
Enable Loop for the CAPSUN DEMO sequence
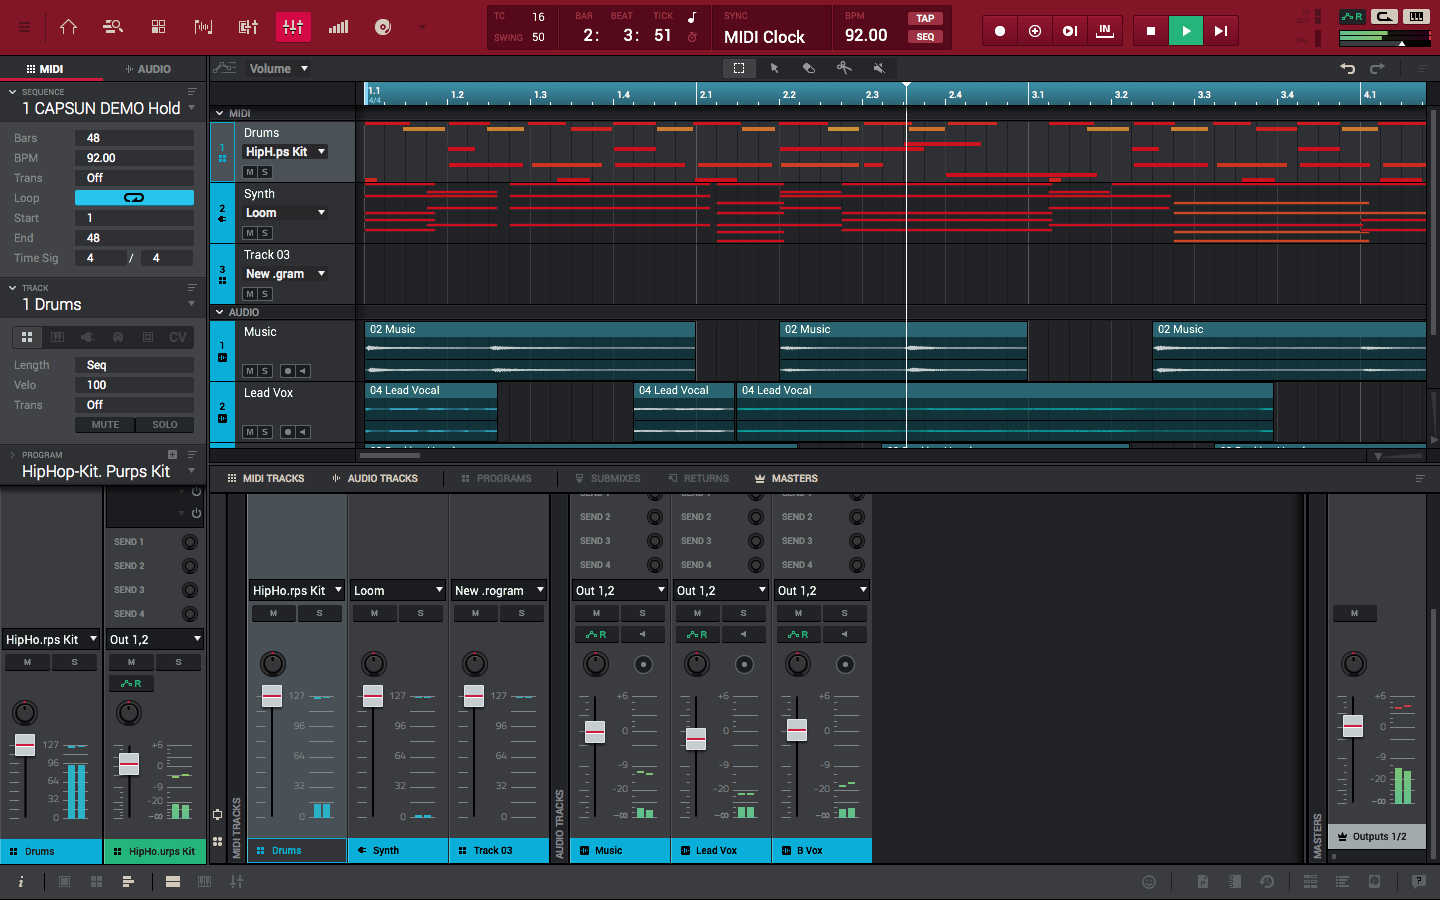click(134, 198)
